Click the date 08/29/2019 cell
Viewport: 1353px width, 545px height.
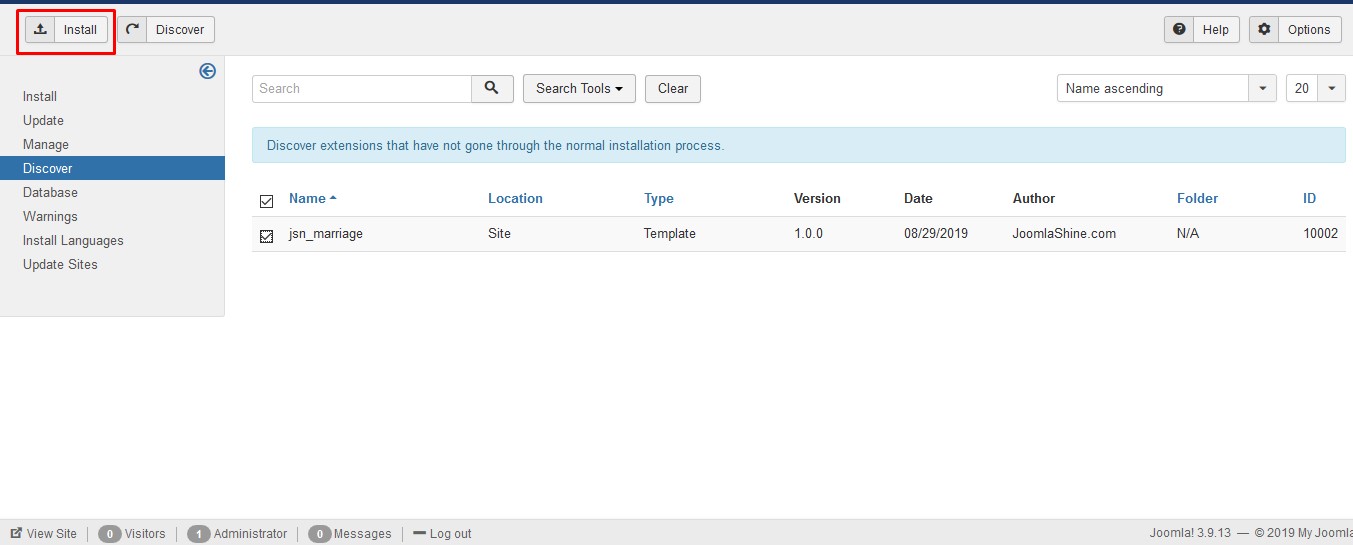(936, 234)
